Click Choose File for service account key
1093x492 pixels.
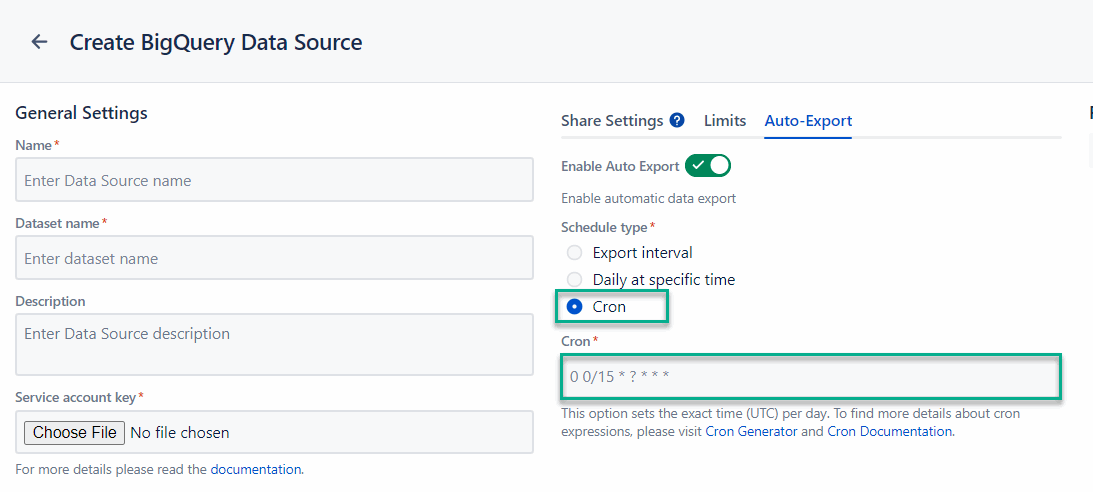(75, 432)
